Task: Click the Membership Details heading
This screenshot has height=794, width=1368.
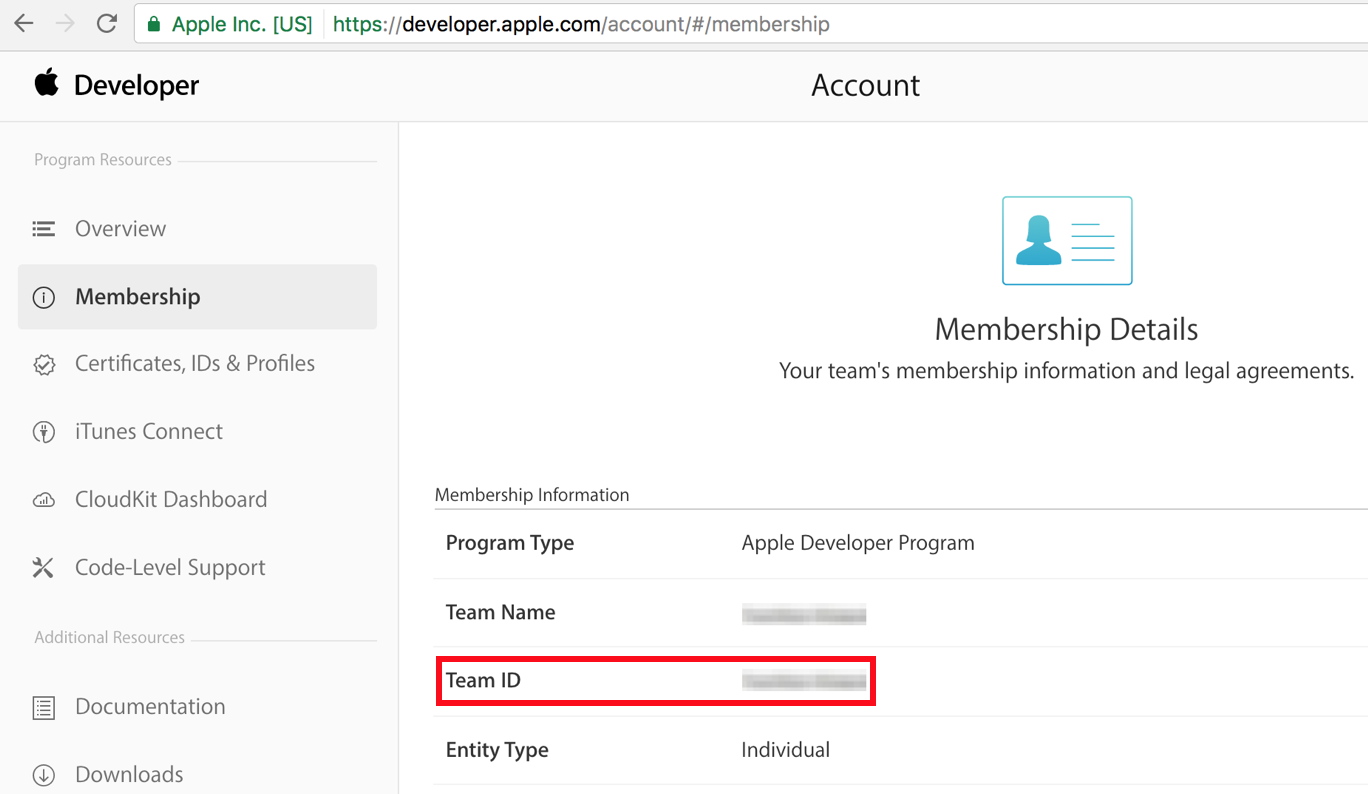Action: coord(1066,329)
